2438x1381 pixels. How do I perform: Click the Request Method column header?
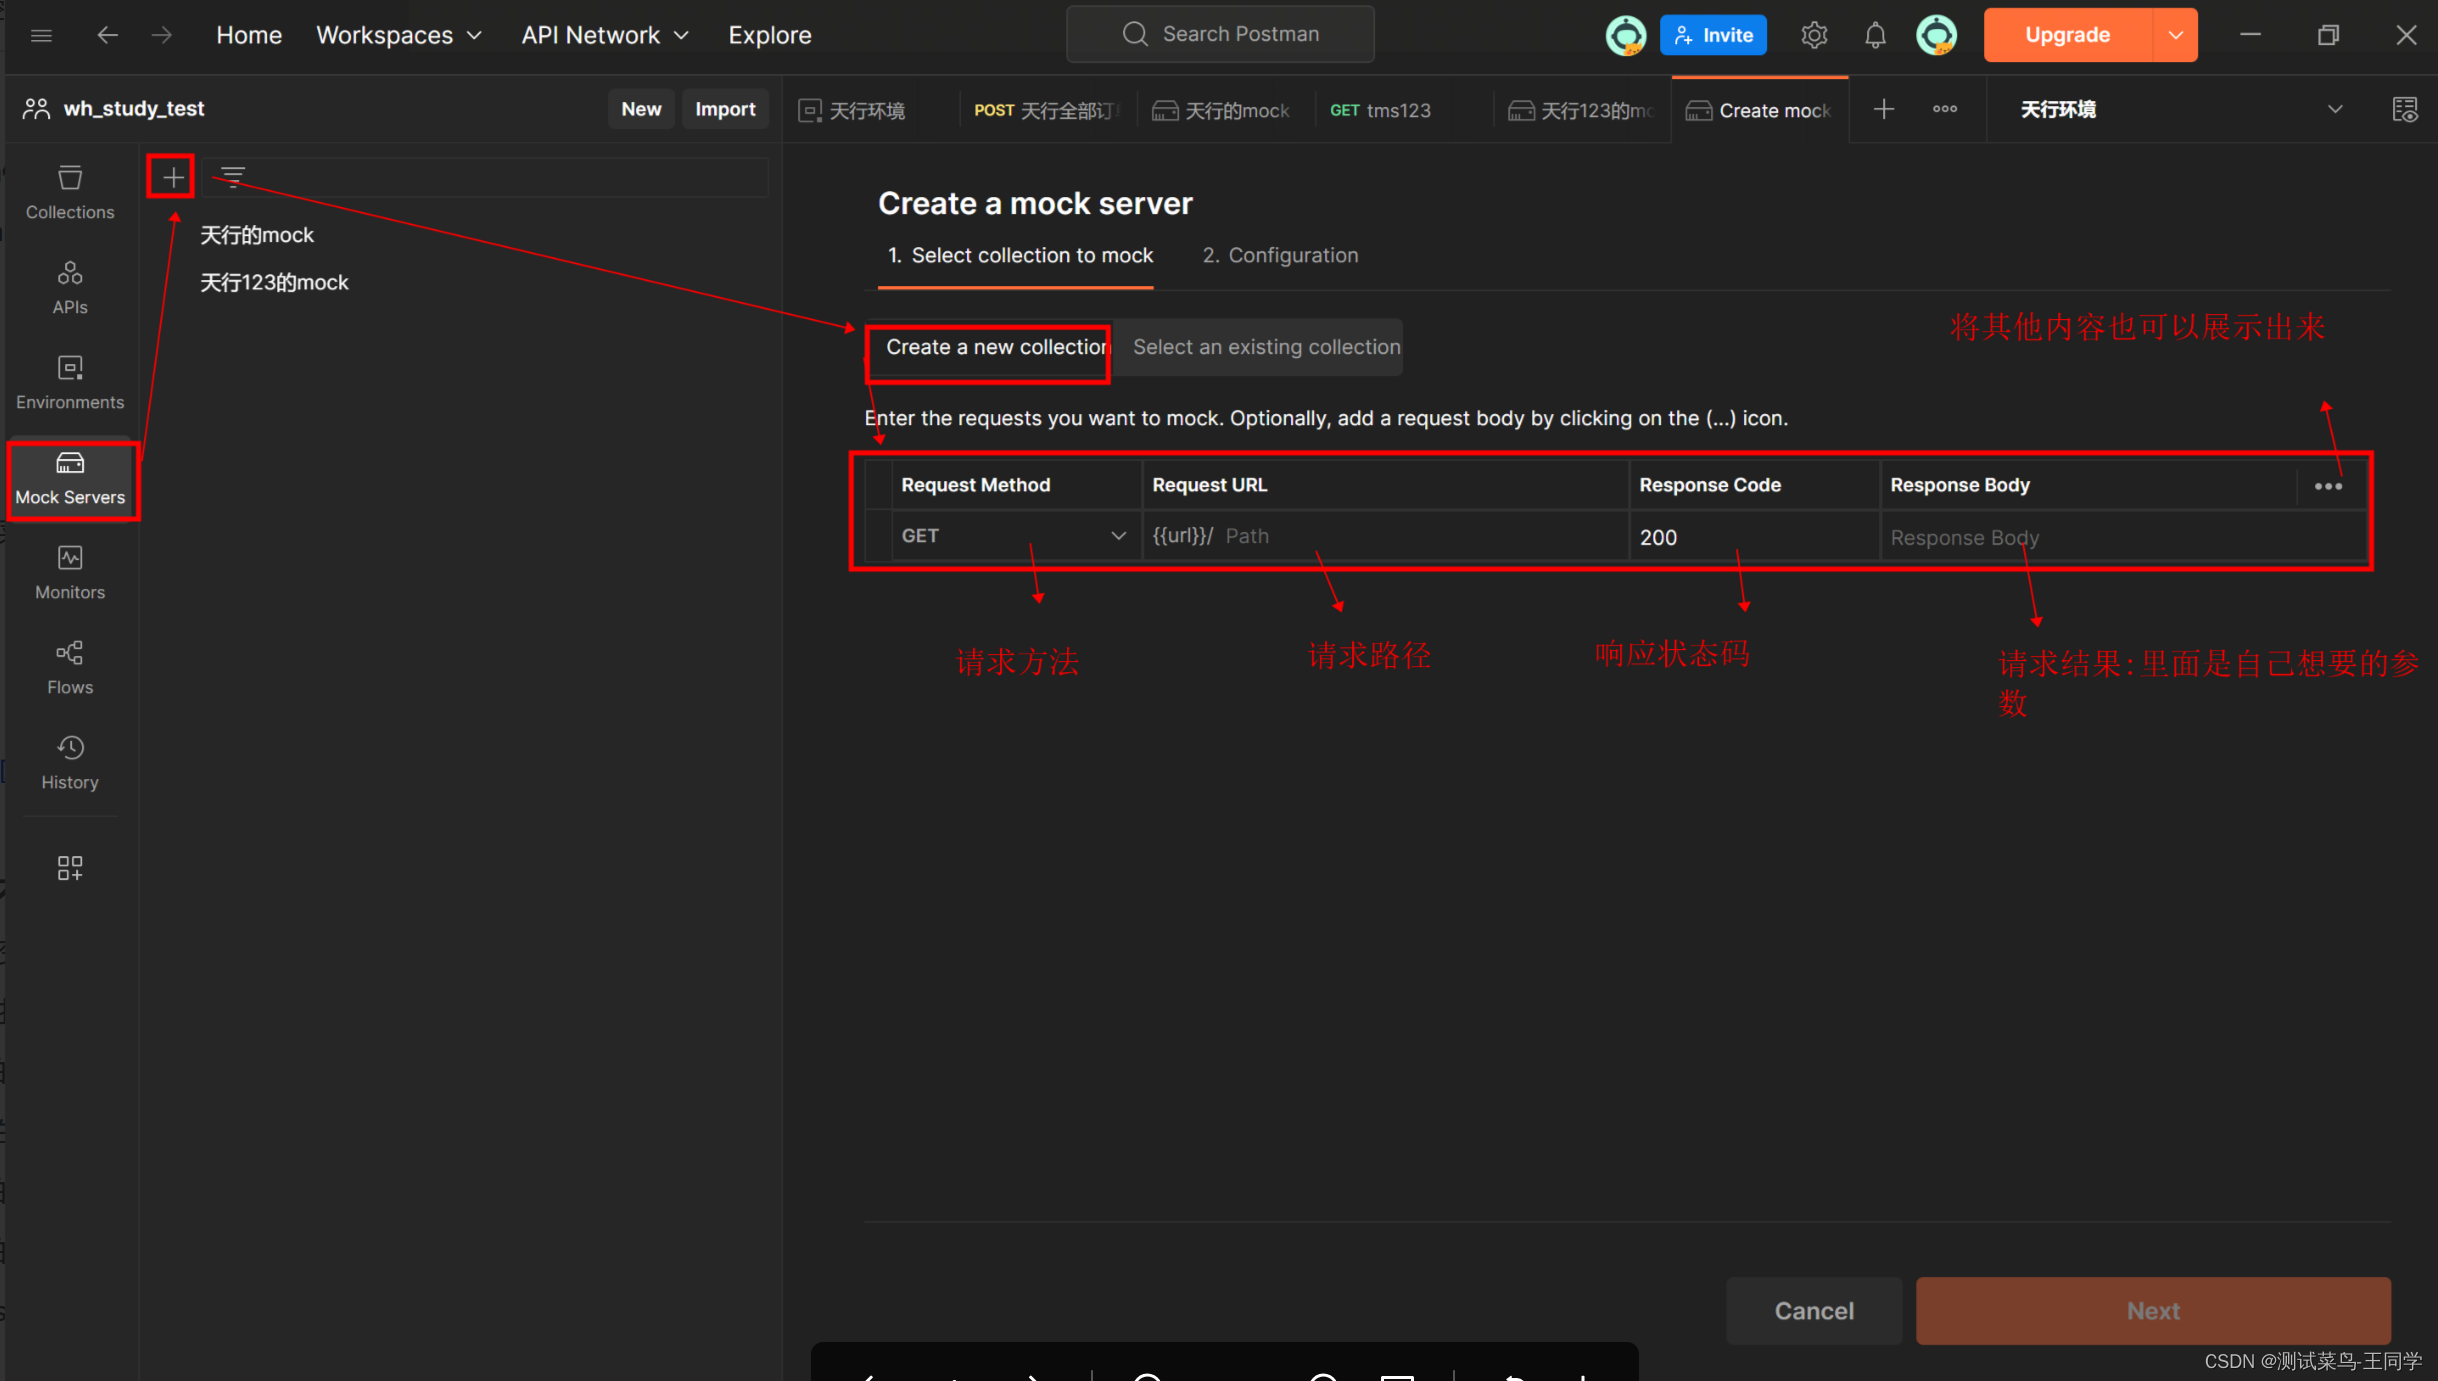[x=975, y=485]
